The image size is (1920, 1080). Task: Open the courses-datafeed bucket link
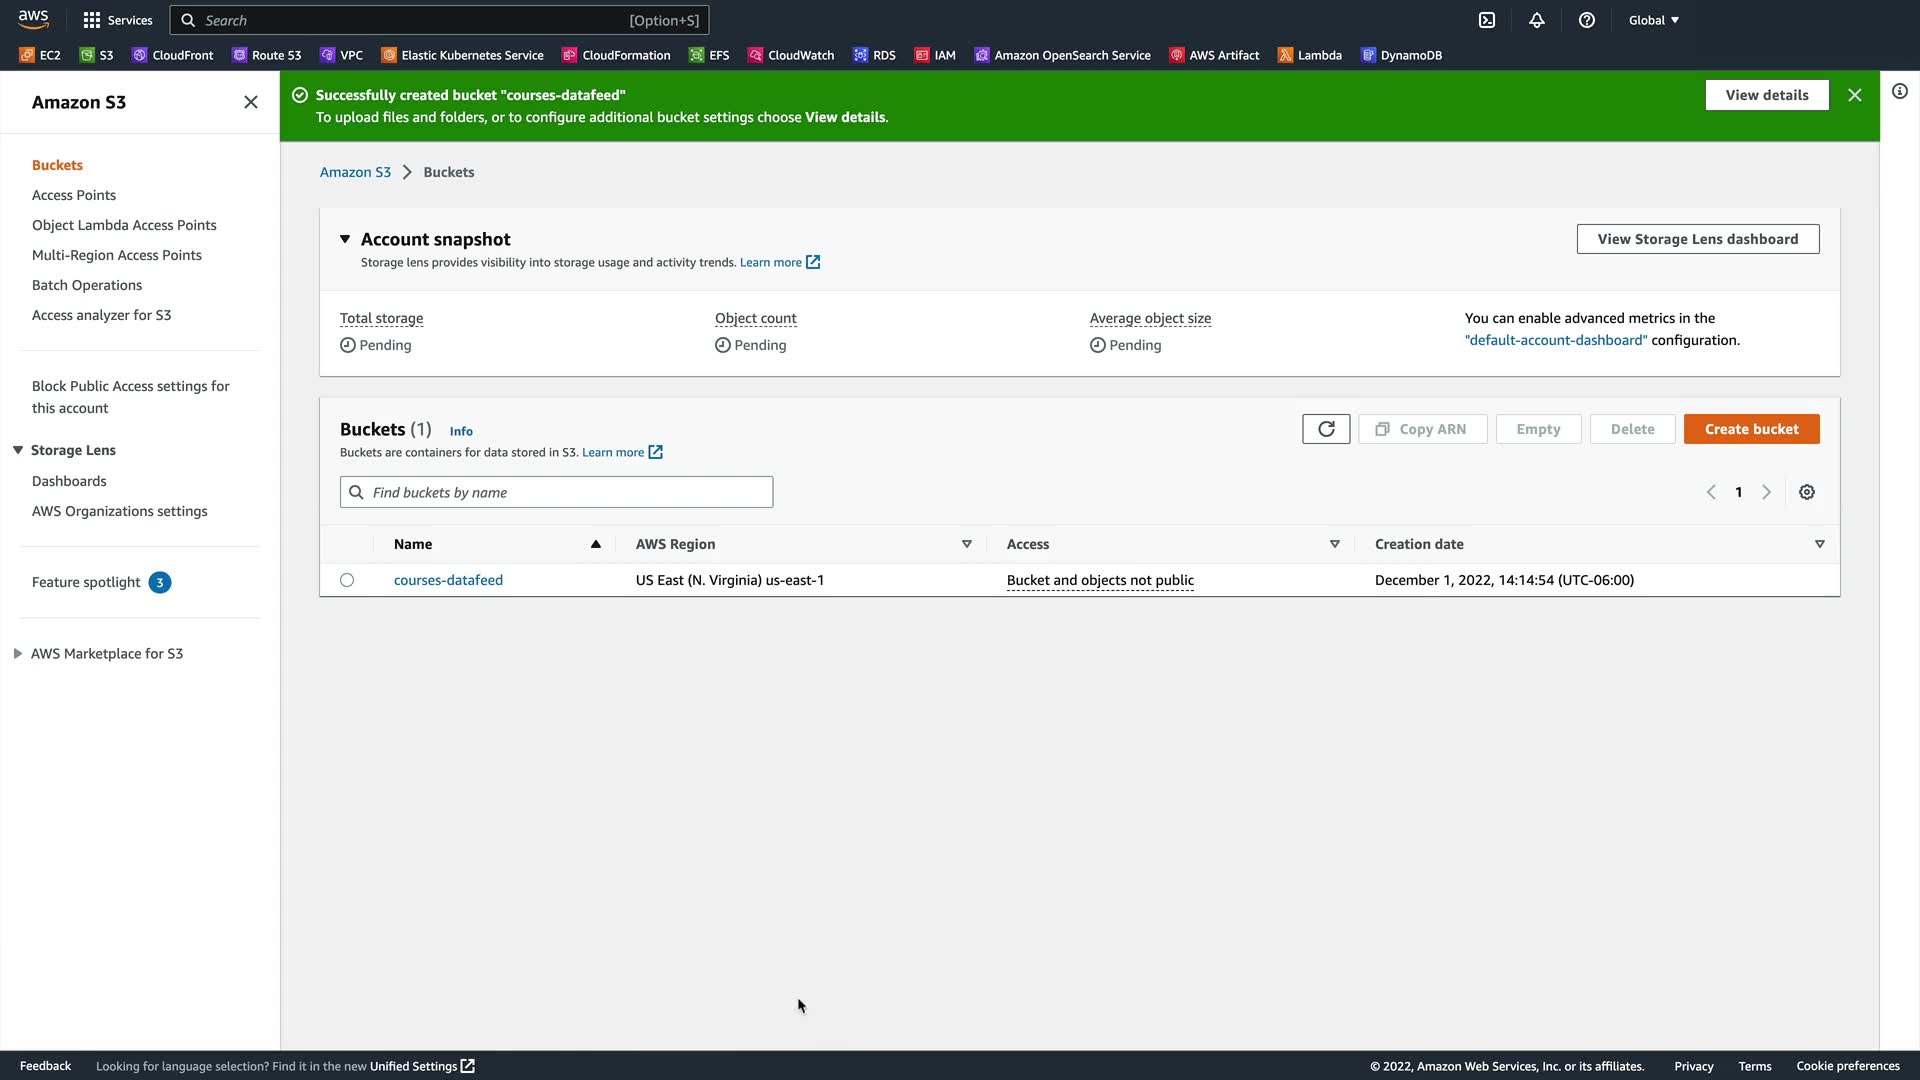pos(448,580)
